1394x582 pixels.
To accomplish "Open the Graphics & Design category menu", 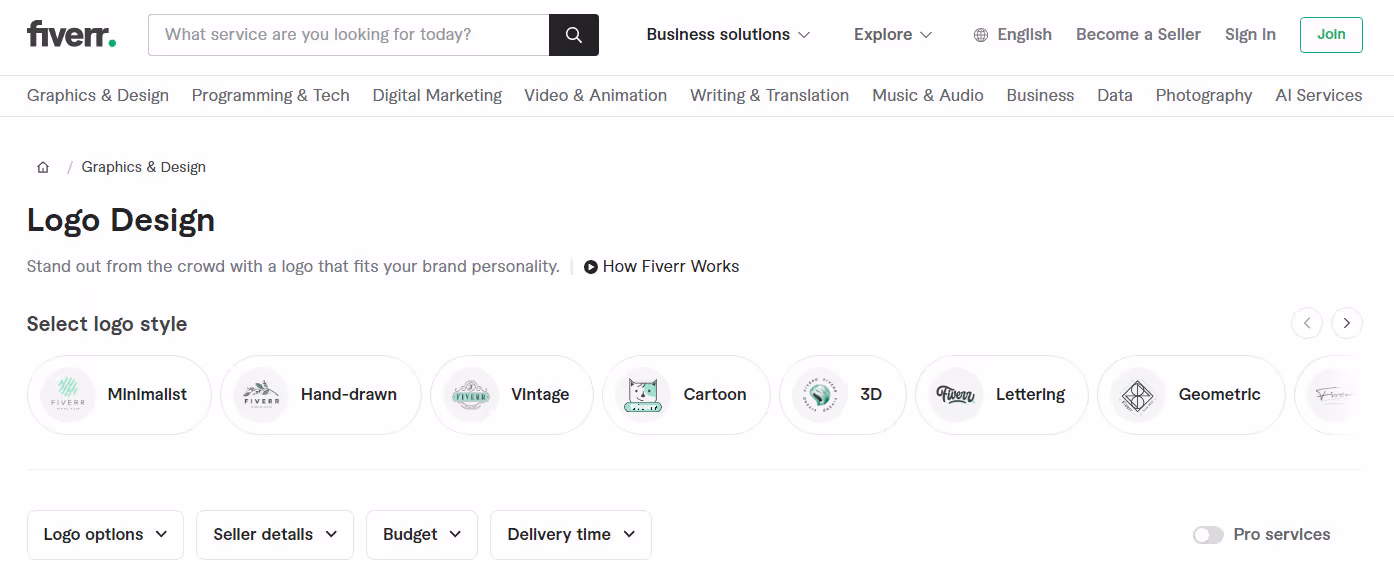I will coord(98,96).
